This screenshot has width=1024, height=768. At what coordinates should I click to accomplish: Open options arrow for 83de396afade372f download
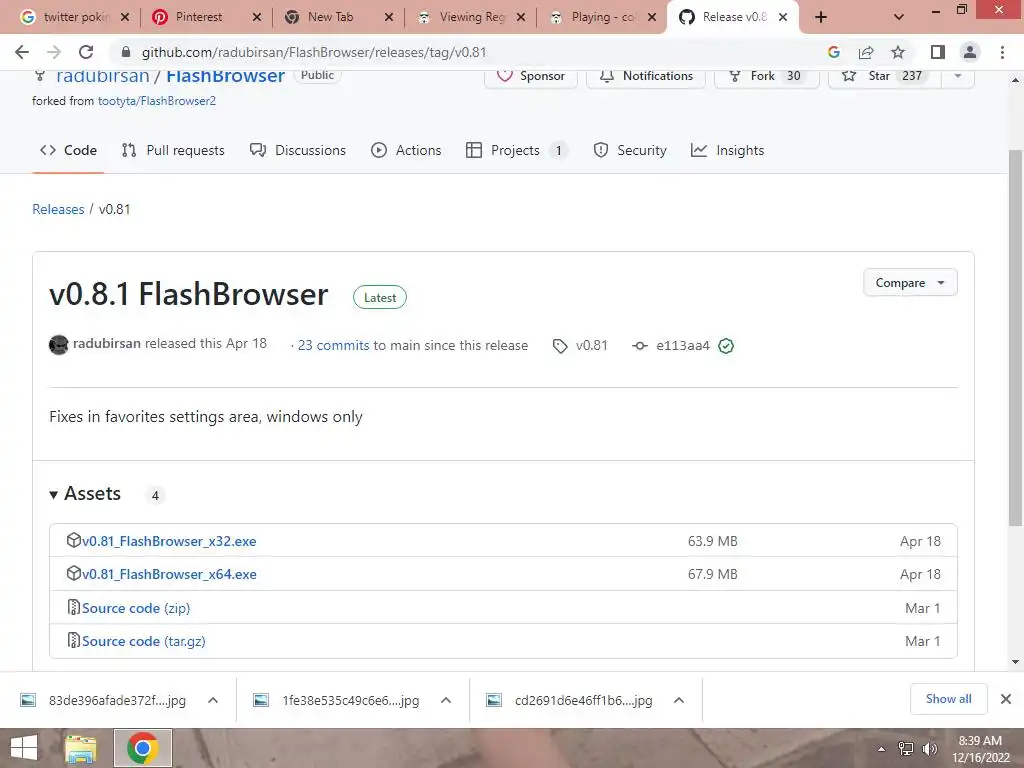click(212, 701)
